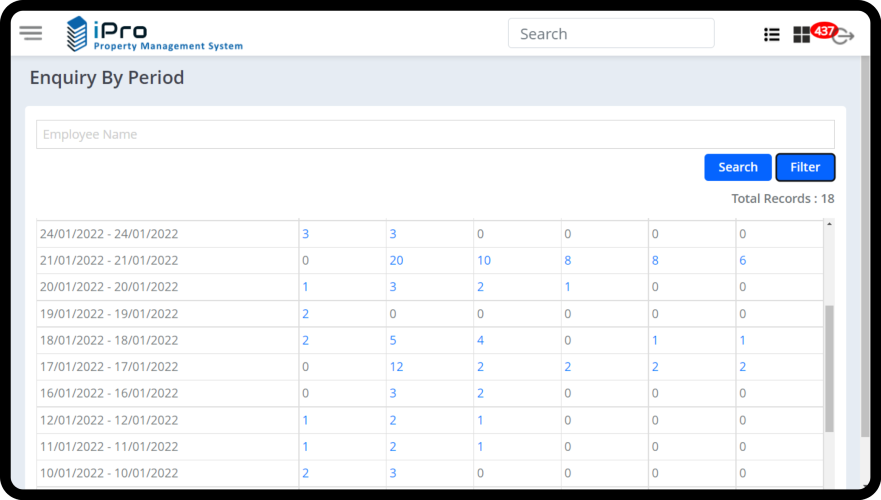
Task: Select value 5 in the 18/01/2022 row
Action: (x=393, y=340)
